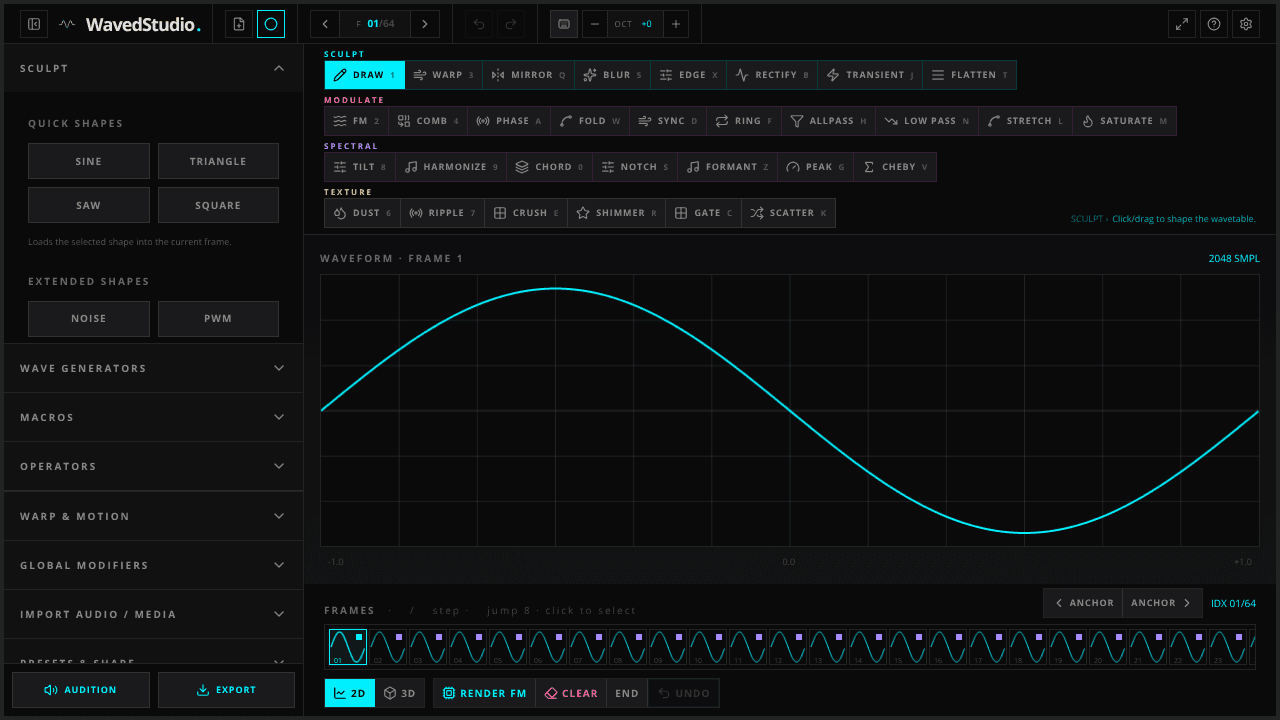Select the Stretch tool

[x=1026, y=121]
